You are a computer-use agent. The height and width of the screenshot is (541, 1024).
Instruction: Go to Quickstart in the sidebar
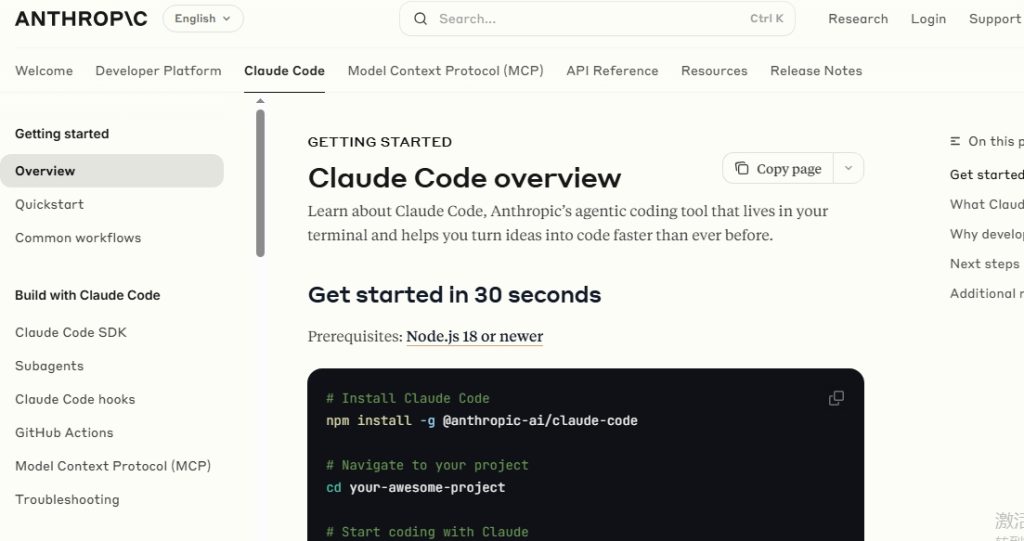point(50,205)
